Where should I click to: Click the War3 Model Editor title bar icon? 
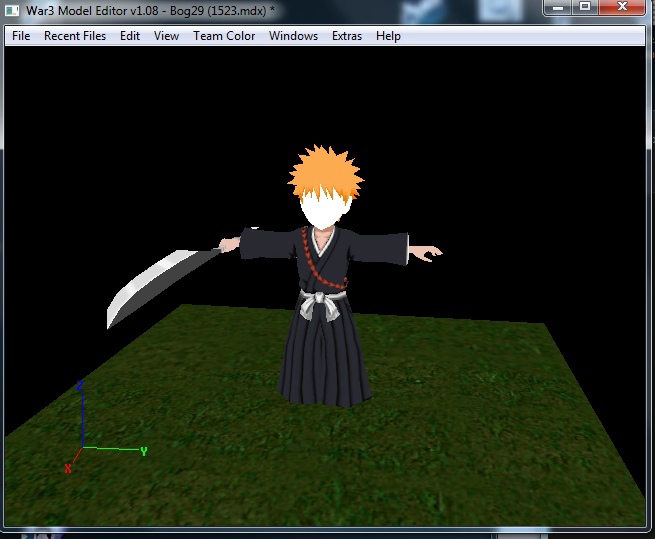point(12,10)
